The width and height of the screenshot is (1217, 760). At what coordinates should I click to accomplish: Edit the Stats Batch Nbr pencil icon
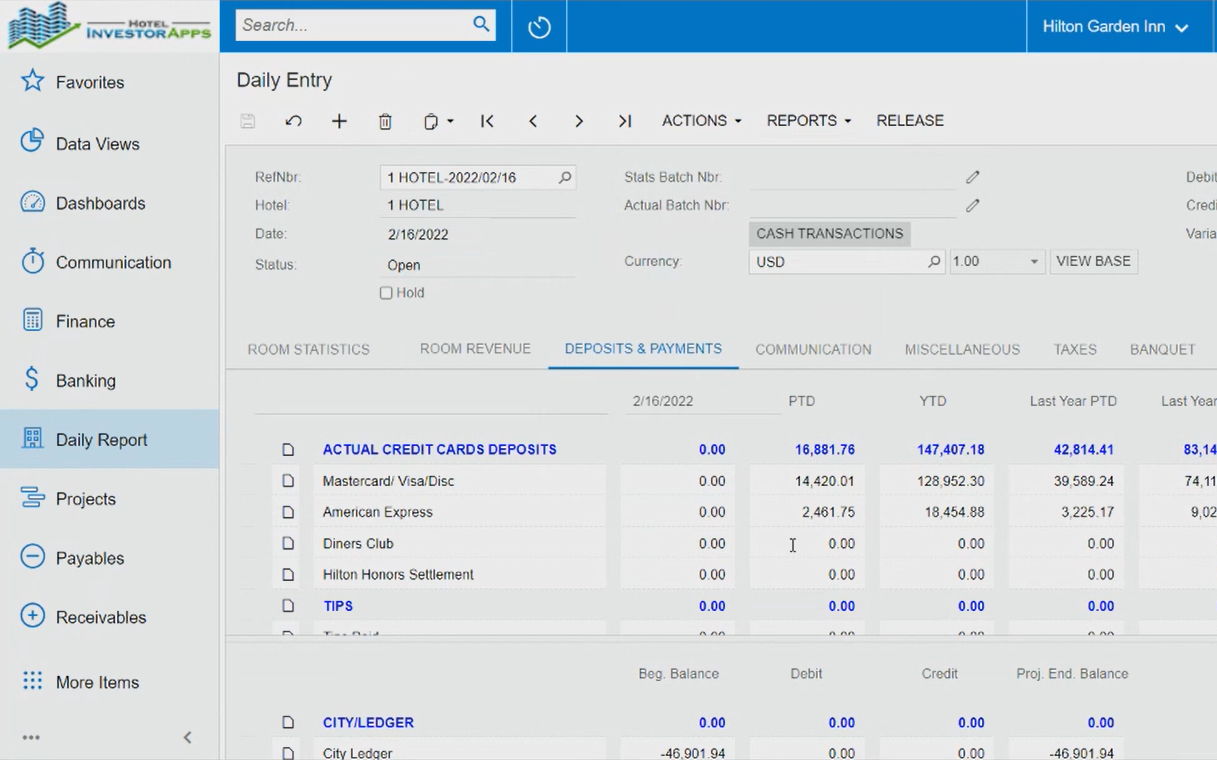click(x=972, y=177)
